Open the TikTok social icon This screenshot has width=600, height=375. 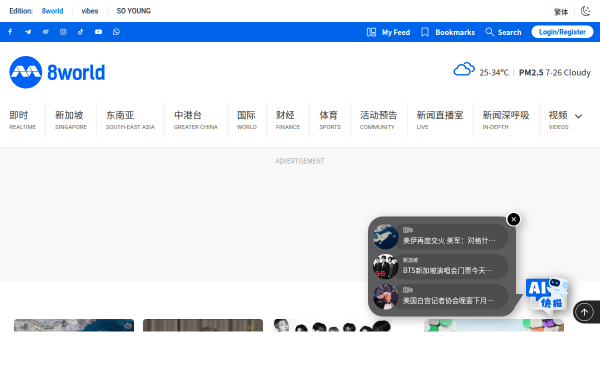(80, 32)
